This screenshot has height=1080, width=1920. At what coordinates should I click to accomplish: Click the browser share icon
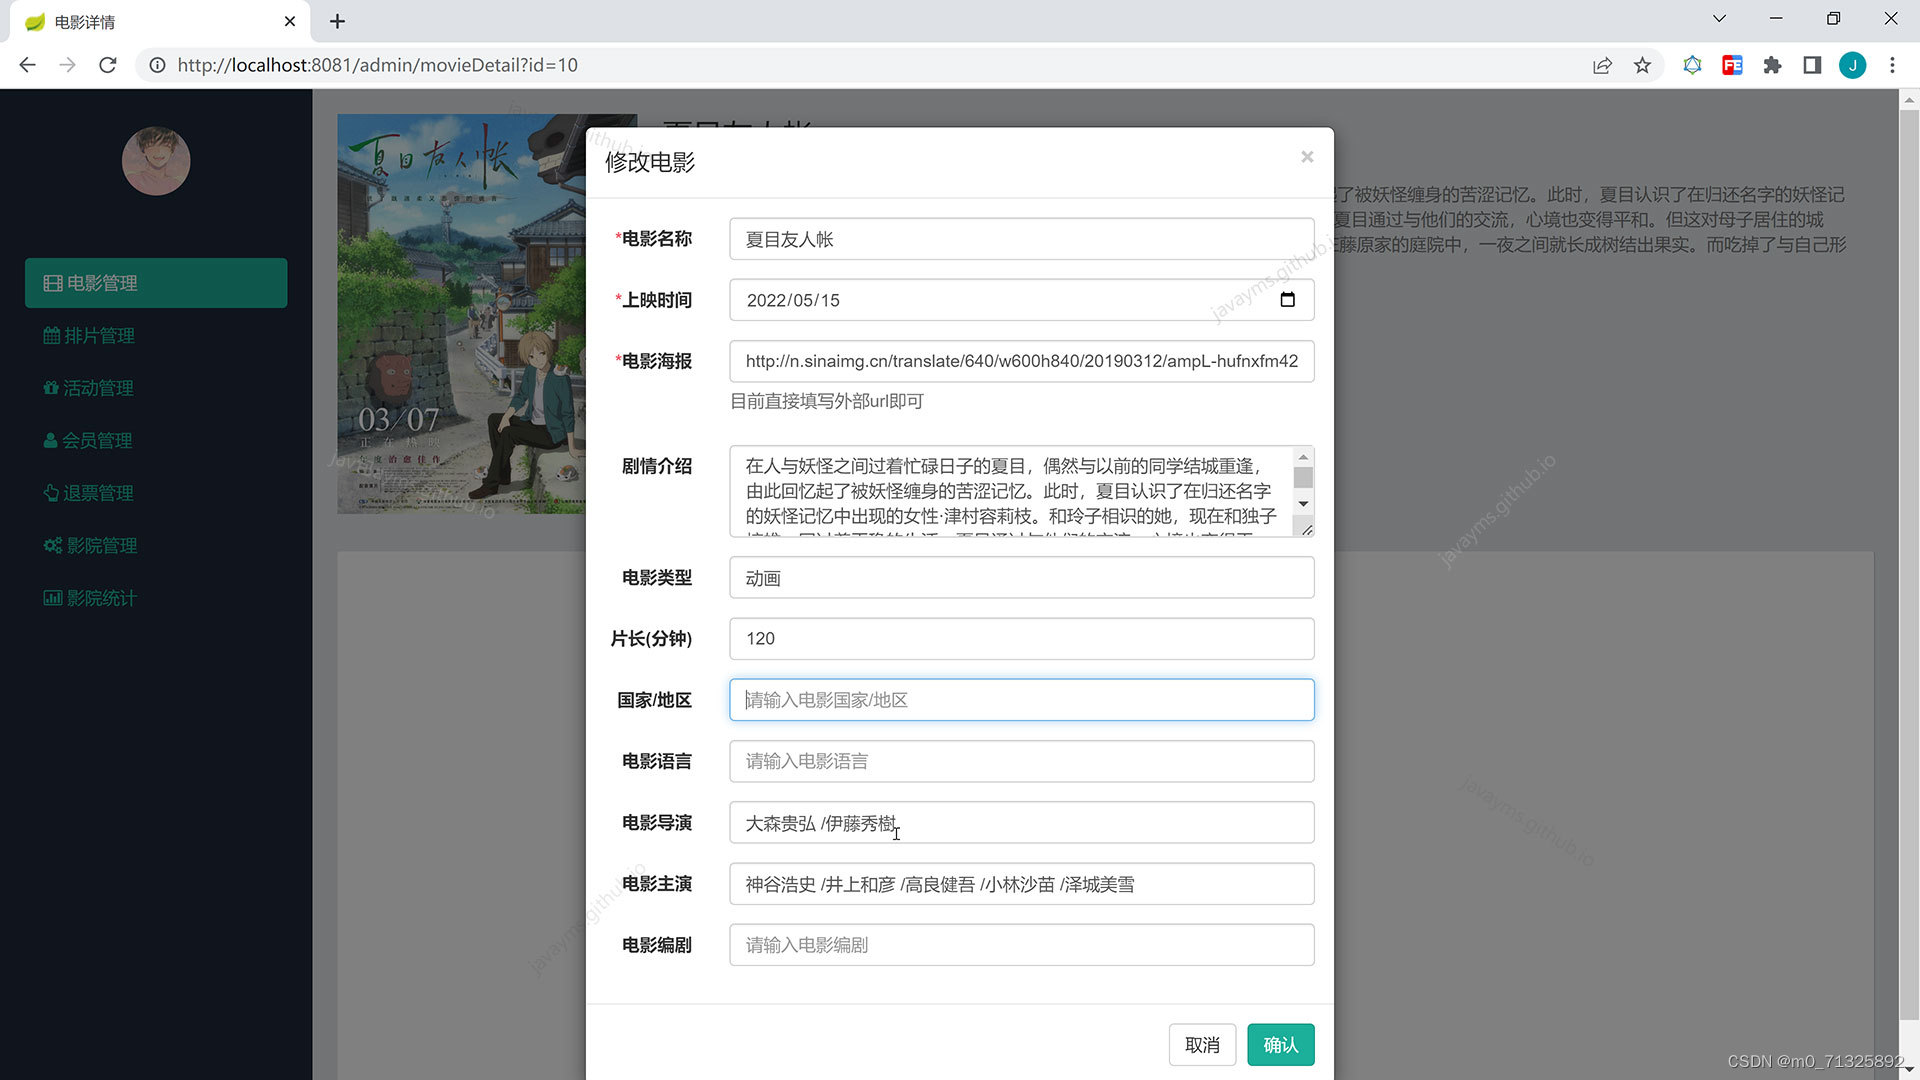(x=1602, y=65)
